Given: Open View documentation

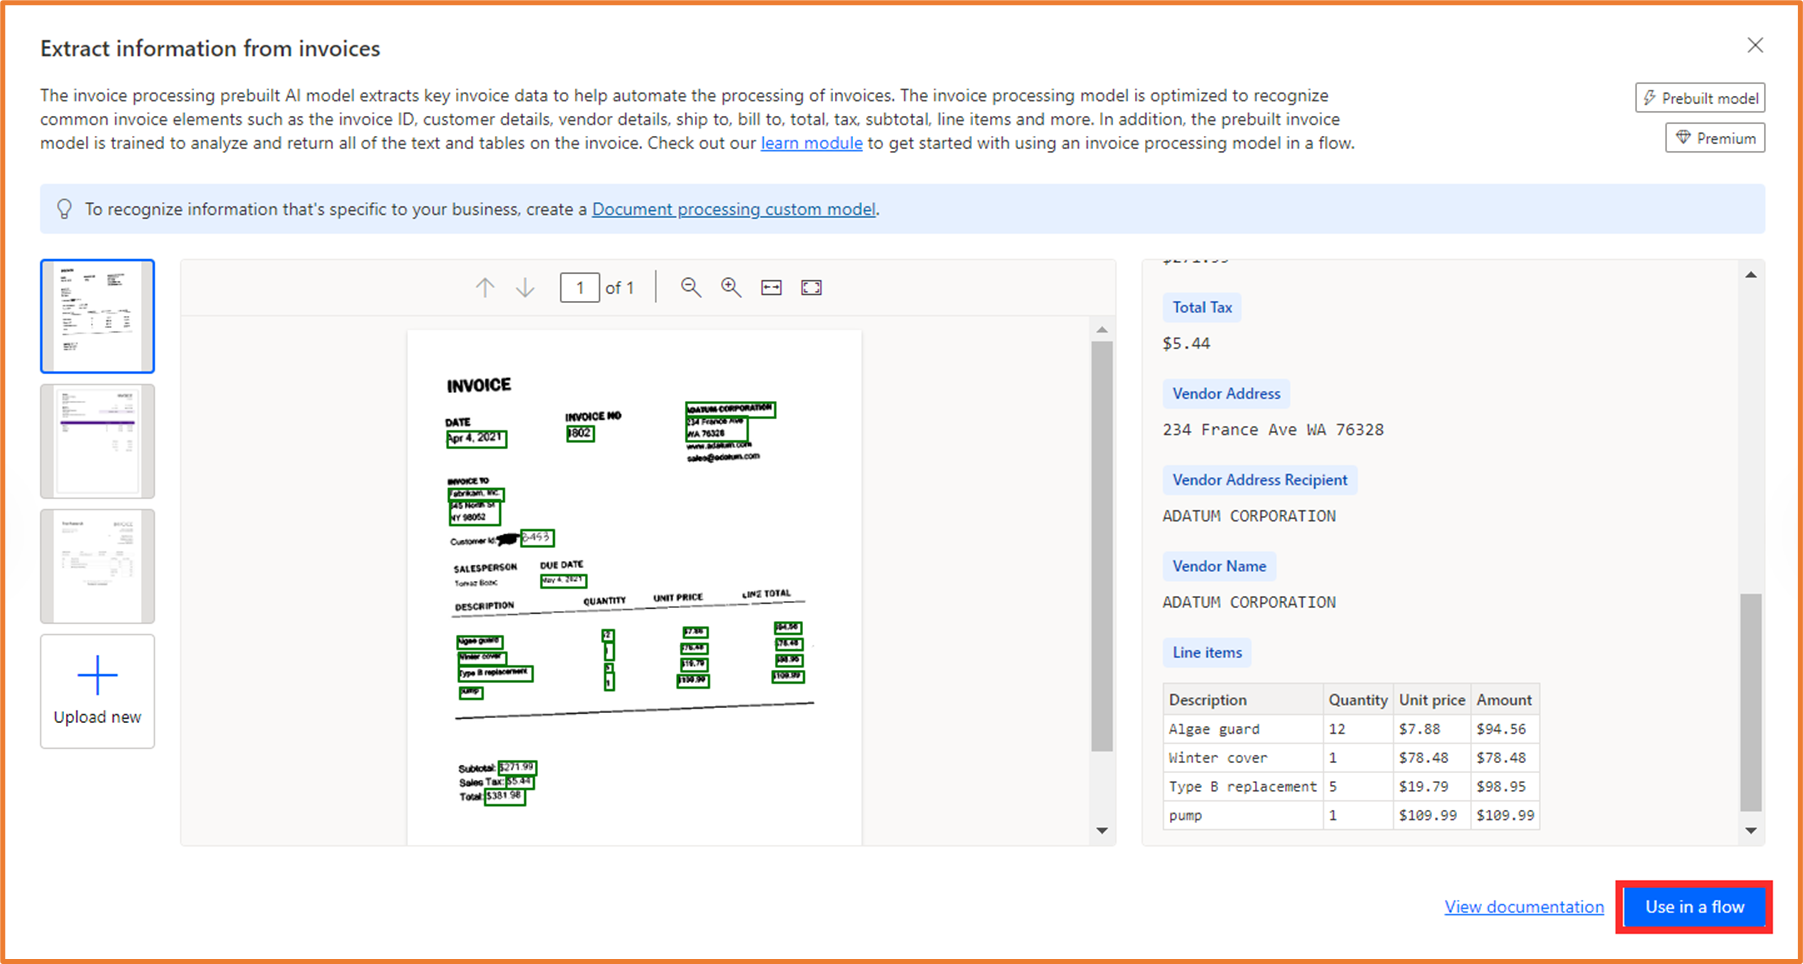Looking at the screenshot, I should (1524, 907).
